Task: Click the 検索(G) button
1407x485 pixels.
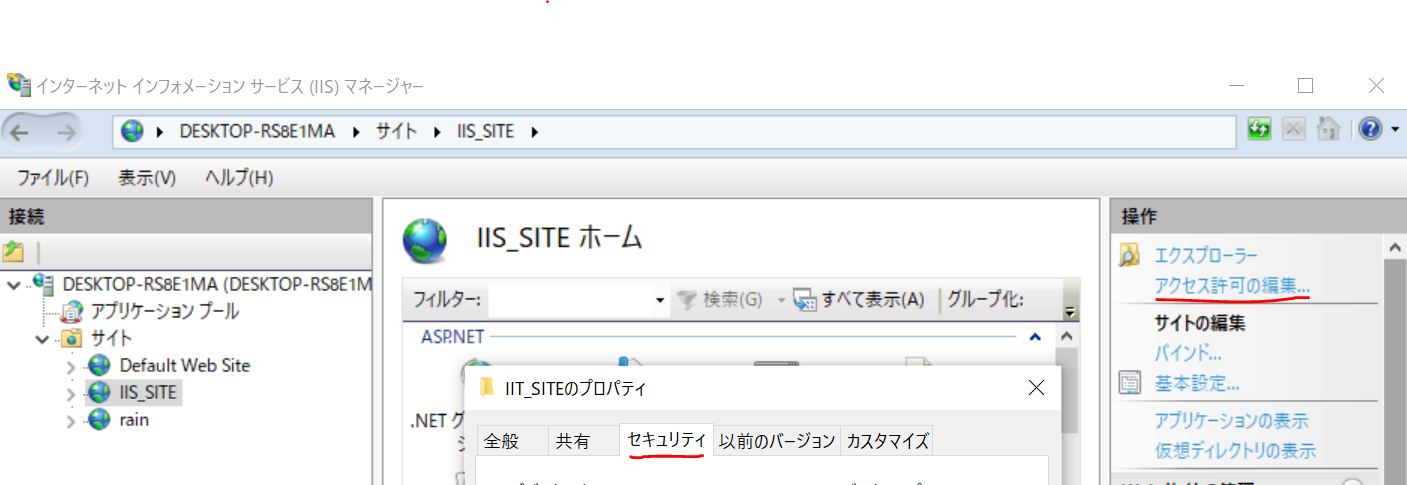Action: pos(720,299)
